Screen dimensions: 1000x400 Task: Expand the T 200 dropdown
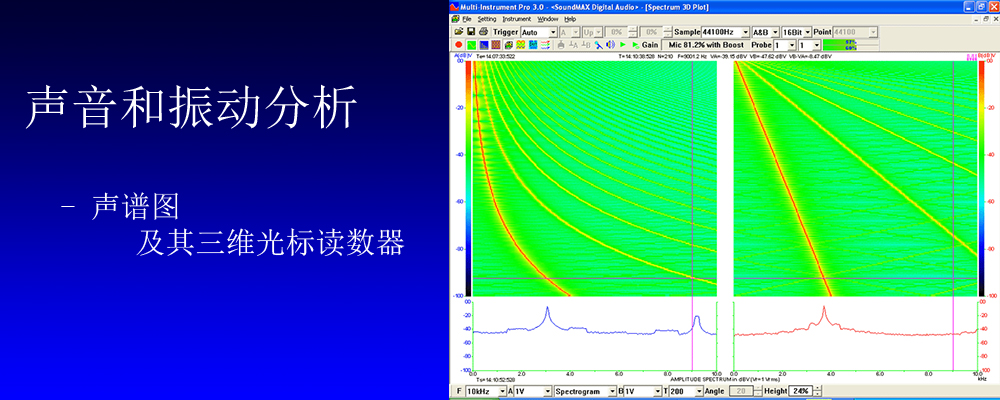(x=699, y=391)
